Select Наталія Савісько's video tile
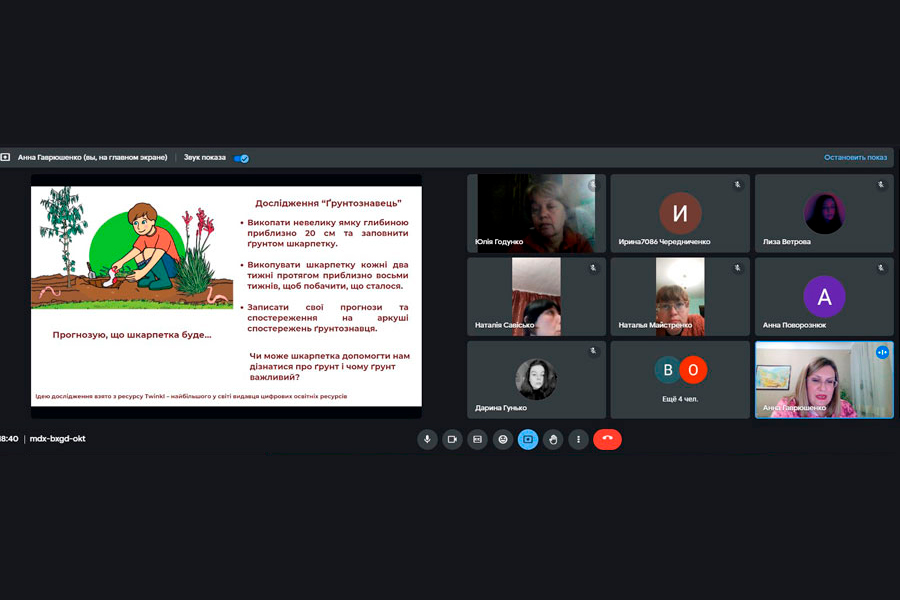Image resolution: width=900 pixels, height=600 pixels. [536, 296]
